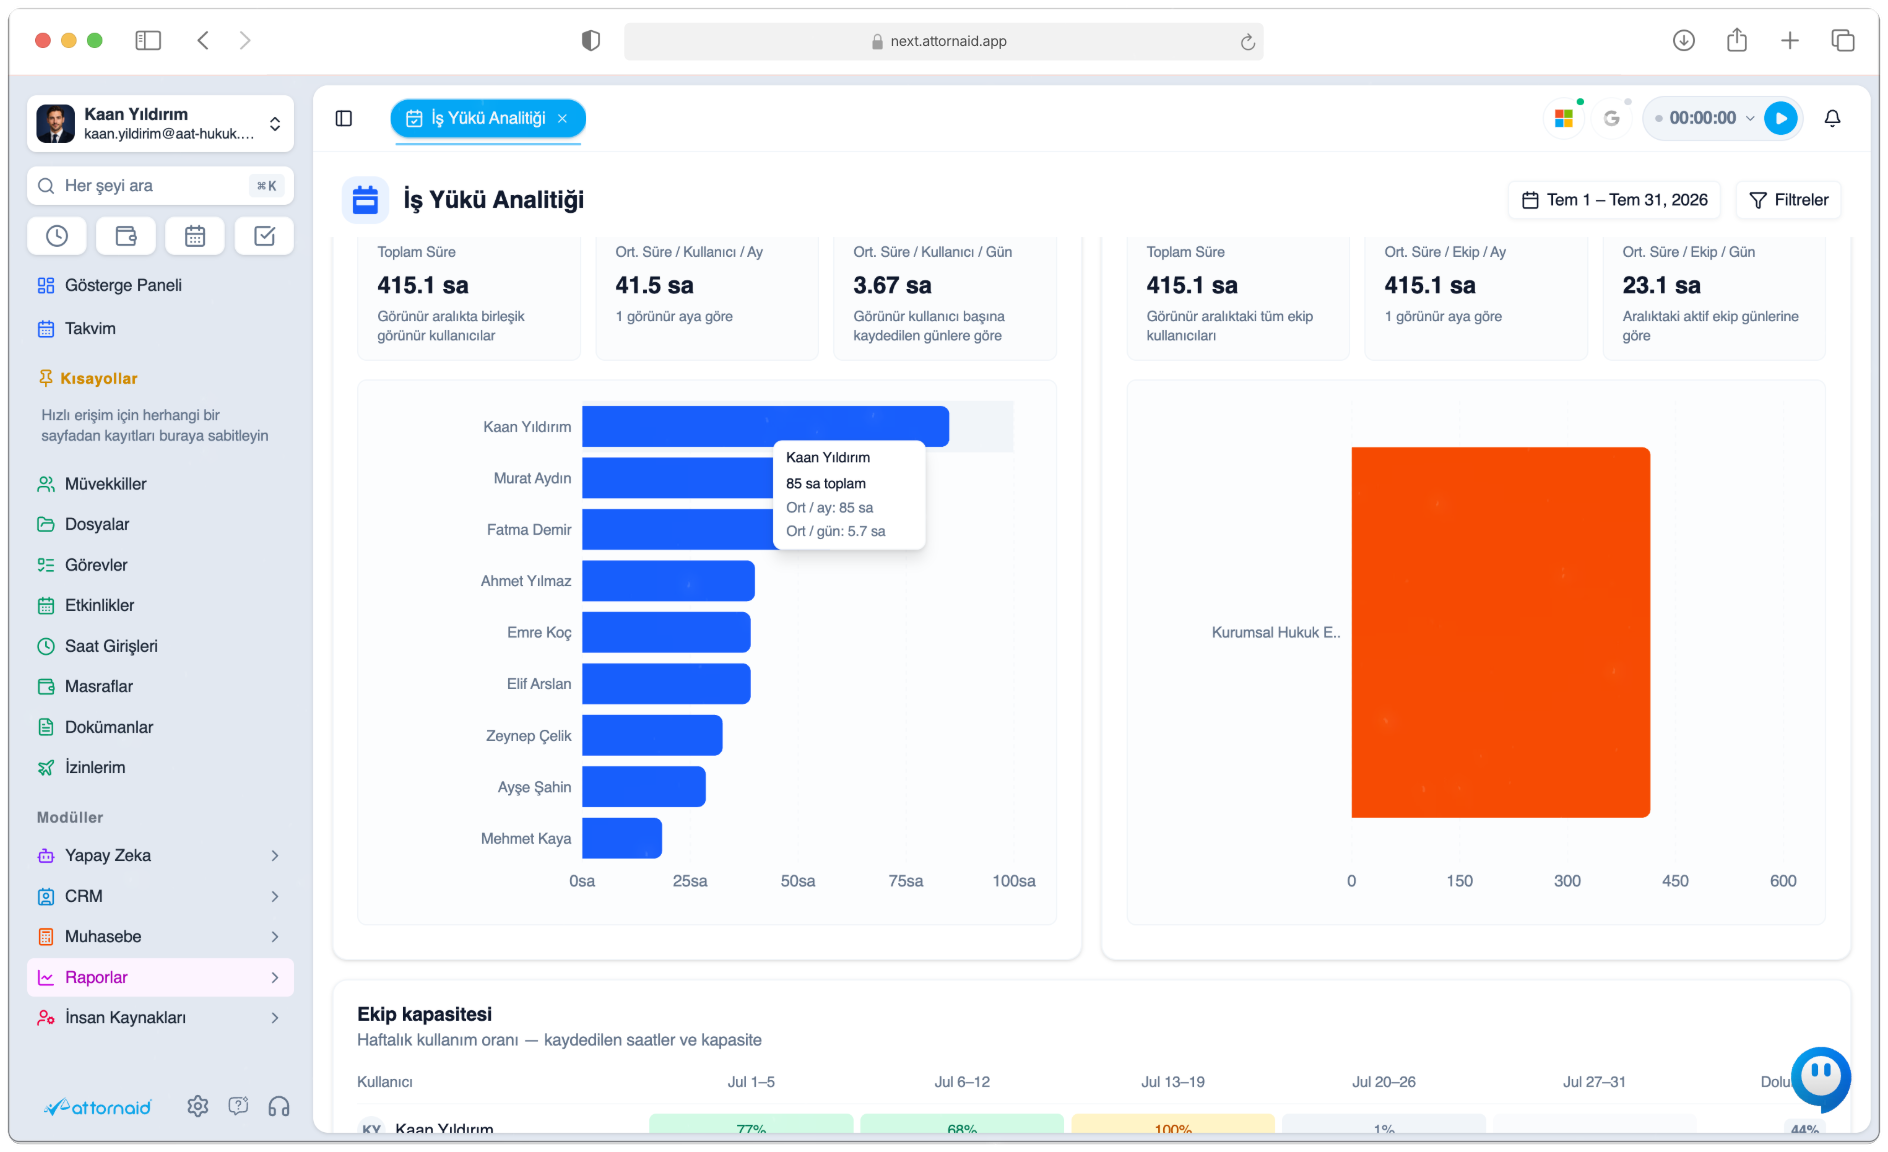Switch to the İş Yükü Analitiği tab
The width and height of the screenshot is (1888, 1152).
488,118
